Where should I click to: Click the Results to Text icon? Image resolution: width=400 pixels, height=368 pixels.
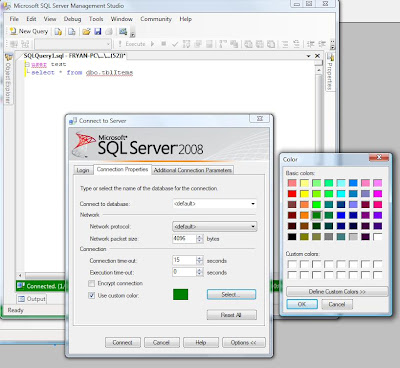tap(248, 44)
